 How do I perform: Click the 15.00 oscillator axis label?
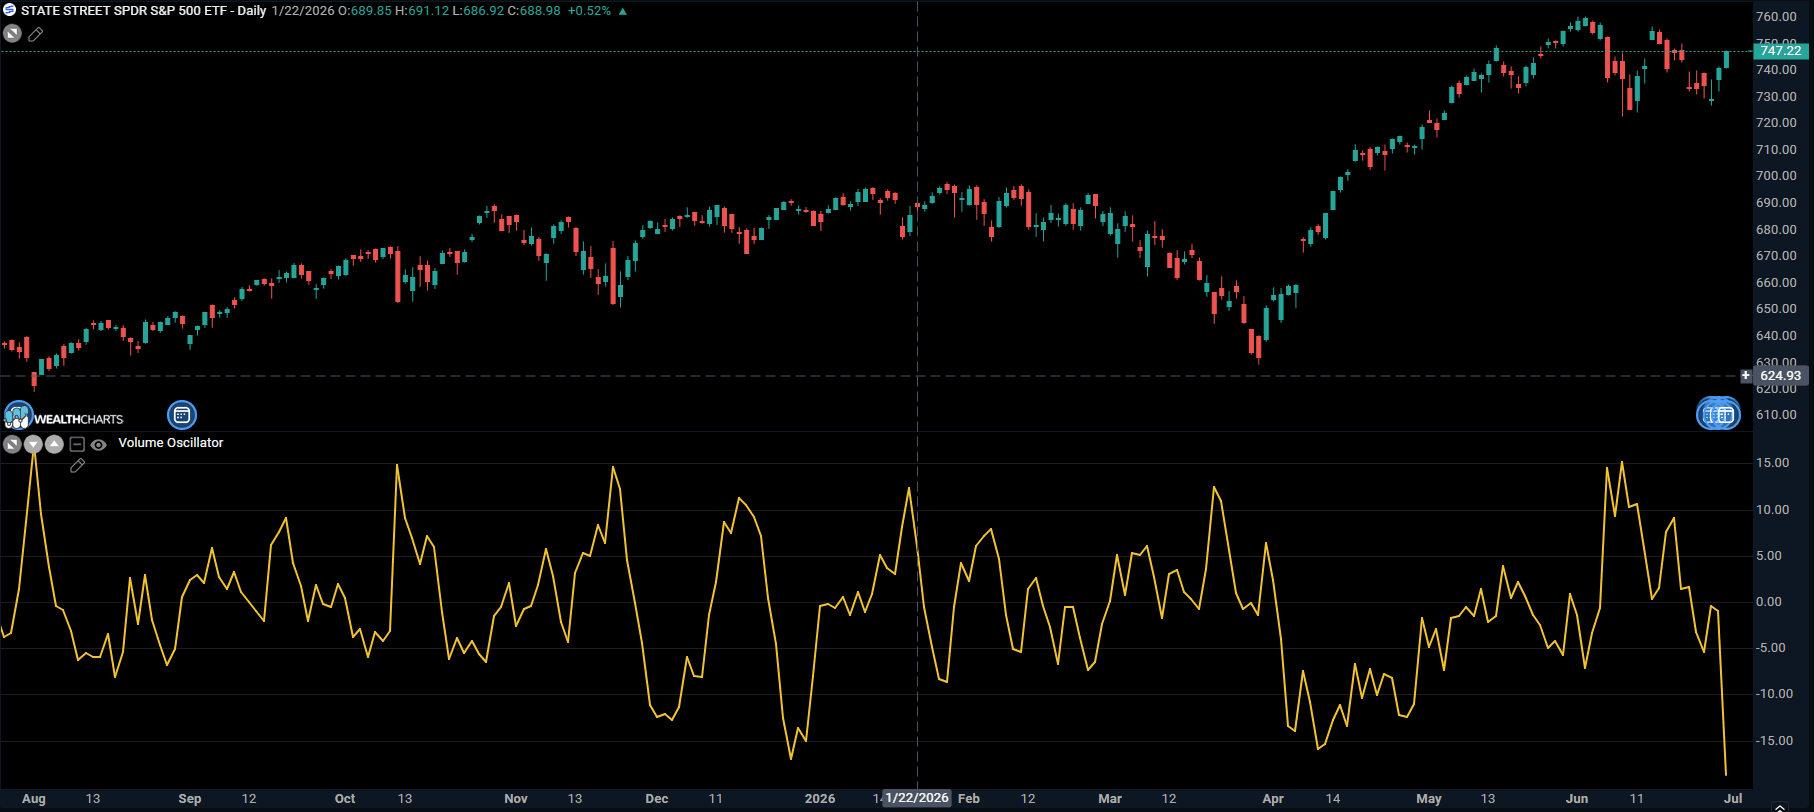click(x=1773, y=463)
